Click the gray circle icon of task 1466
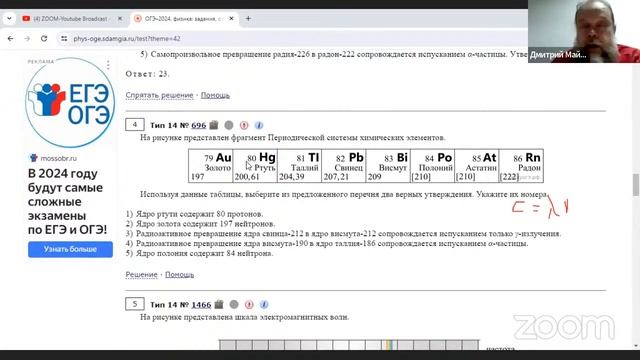This screenshot has height=360, width=640. pyautogui.click(x=234, y=304)
